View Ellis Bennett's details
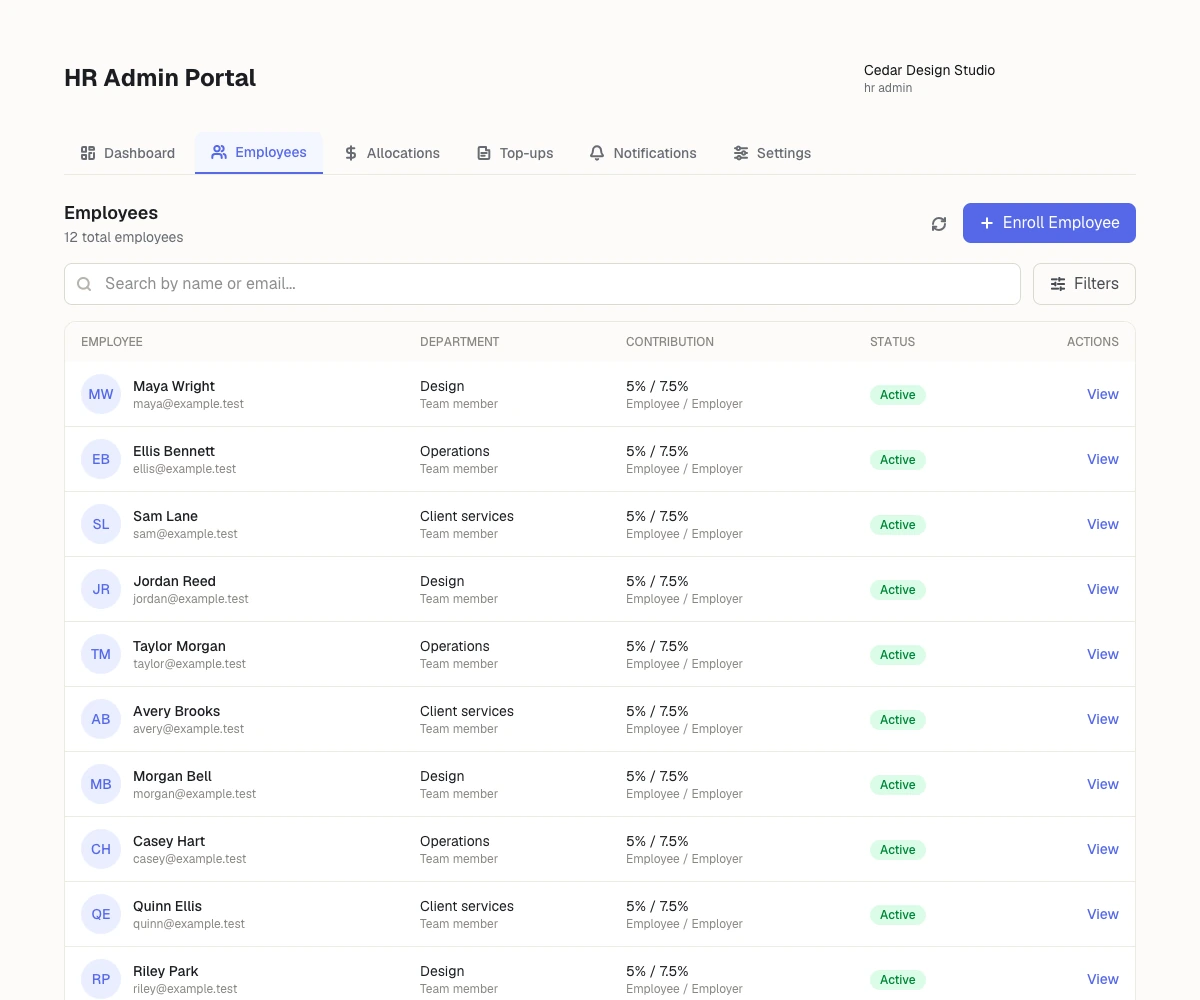The image size is (1200, 1000). (1103, 459)
